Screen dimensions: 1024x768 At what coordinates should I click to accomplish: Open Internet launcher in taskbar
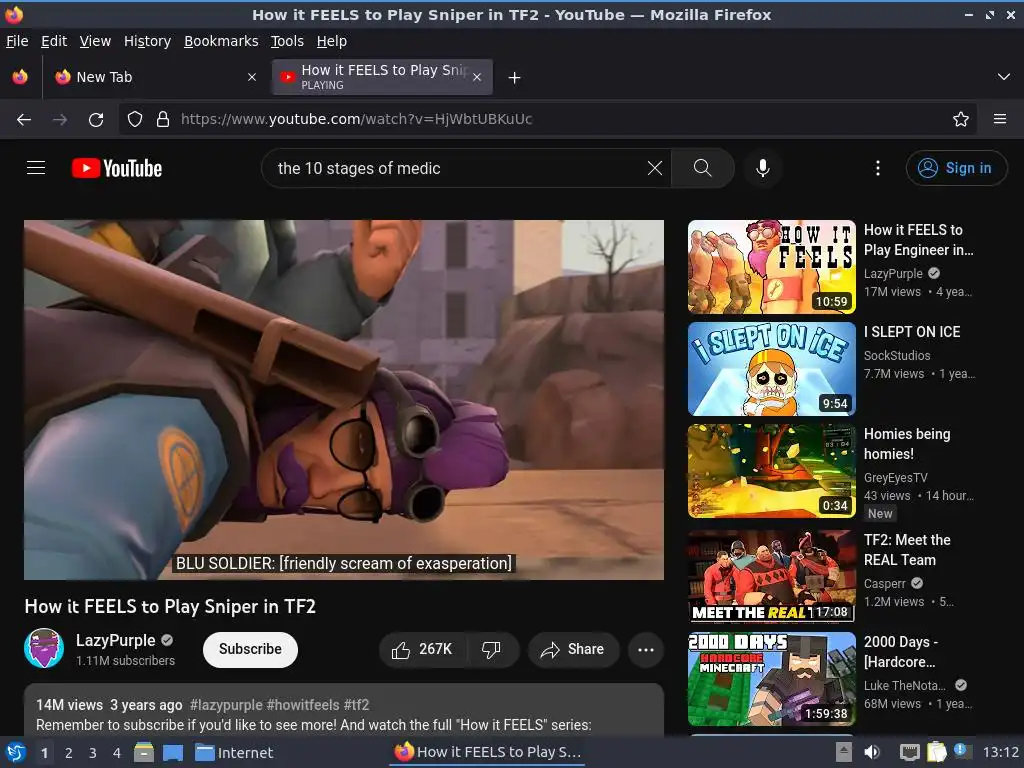(234, 752)
